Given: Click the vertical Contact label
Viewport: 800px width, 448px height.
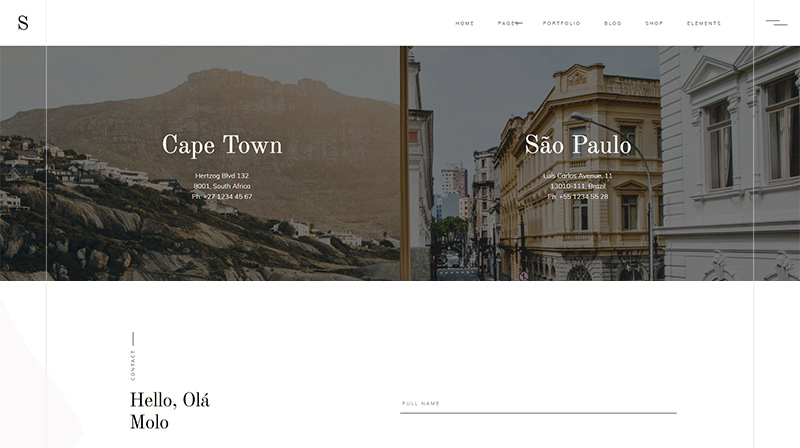Looking at the screenshot, I should click(133, 364).
